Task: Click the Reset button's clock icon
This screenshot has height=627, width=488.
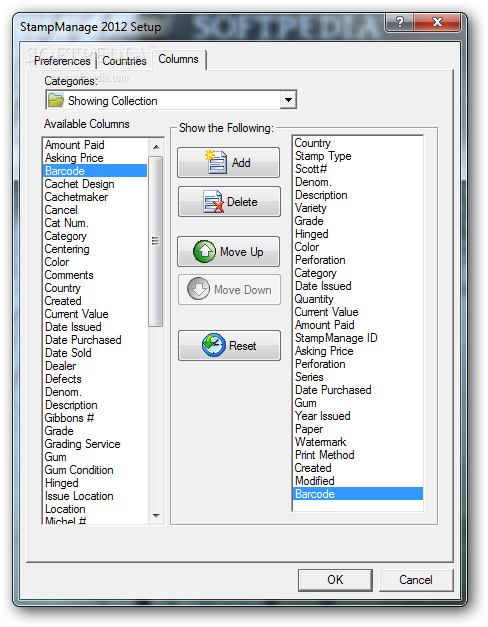Action: click(213, 345)
